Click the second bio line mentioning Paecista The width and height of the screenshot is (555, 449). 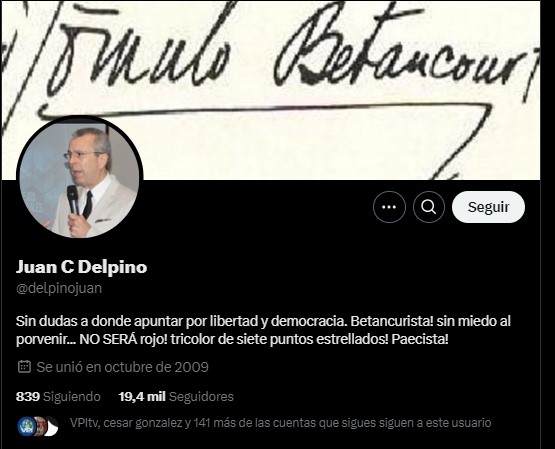pyautogui.click(x=232, y=340)
